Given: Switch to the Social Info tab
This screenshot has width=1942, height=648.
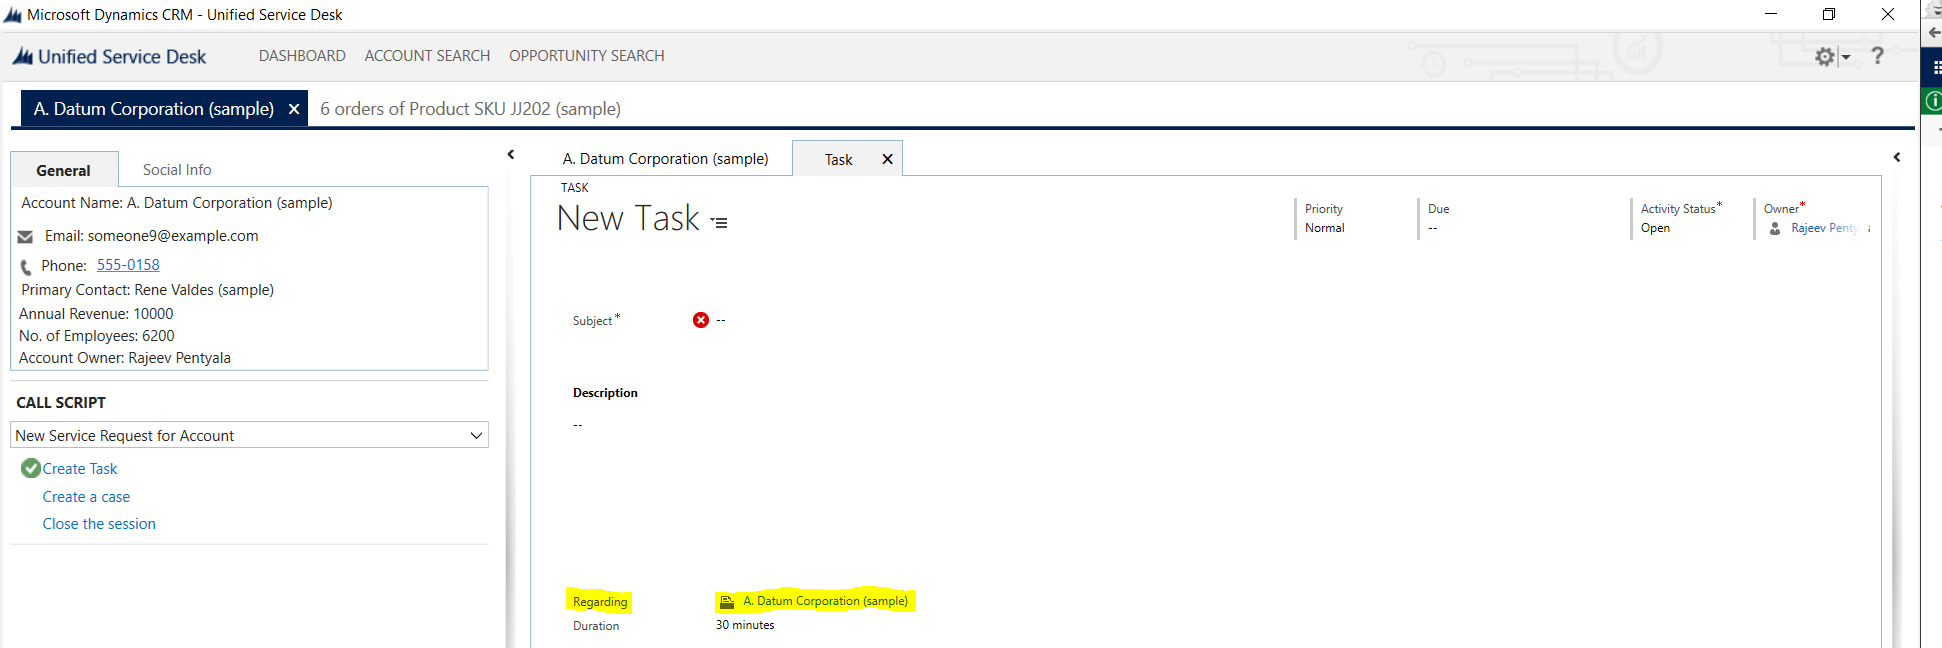Looking at the screenshot, I should (177, 170).
